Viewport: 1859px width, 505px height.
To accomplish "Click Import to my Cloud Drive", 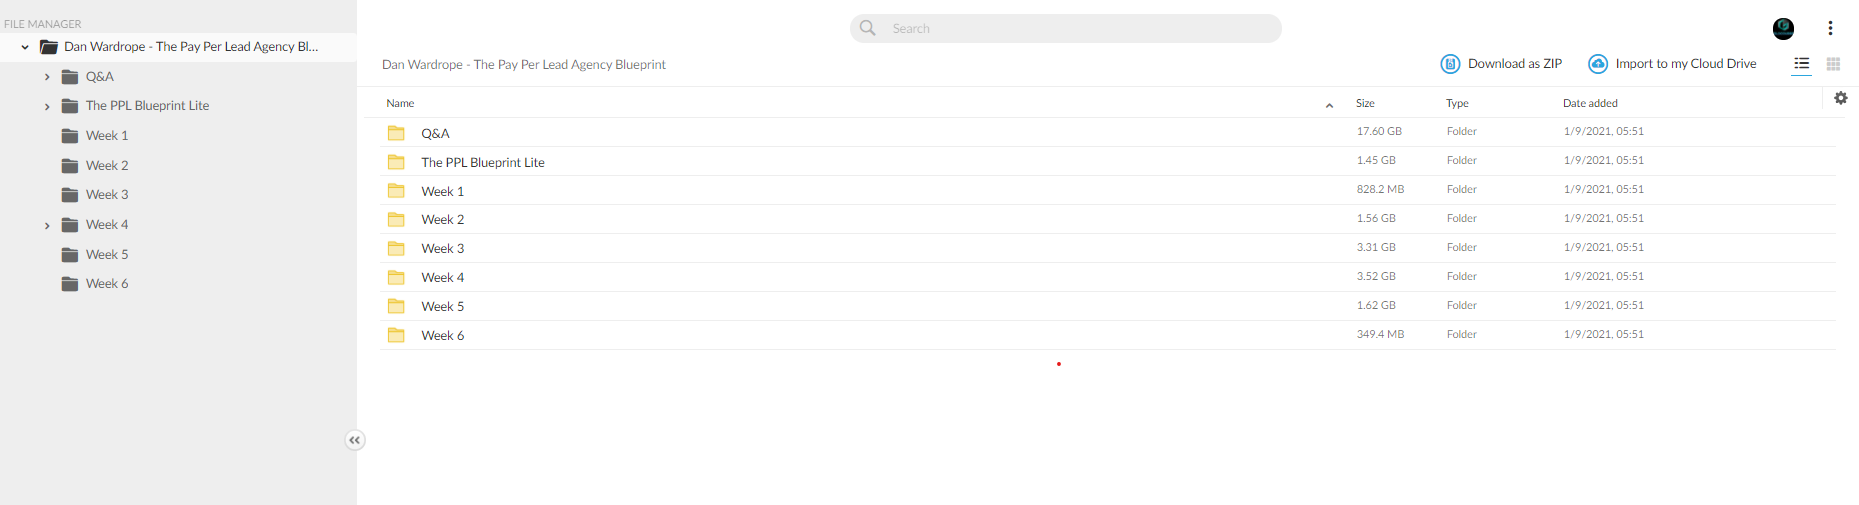I will [x=1672, y=64].
